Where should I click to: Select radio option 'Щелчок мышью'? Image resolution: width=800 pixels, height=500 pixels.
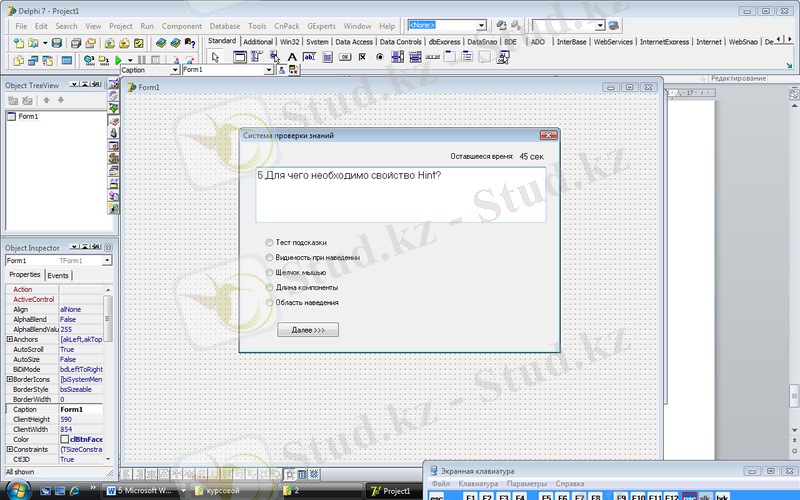click(269, 272)
